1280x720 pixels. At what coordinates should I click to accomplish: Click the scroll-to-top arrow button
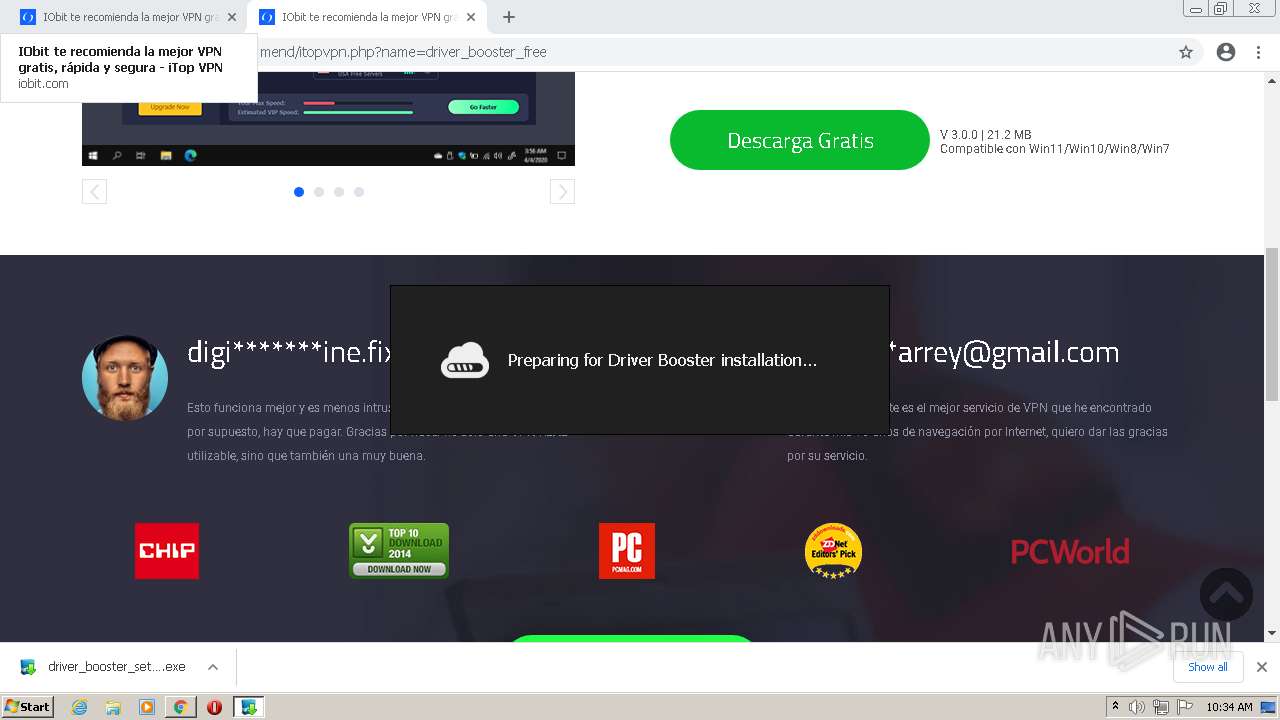click(x=1226, y=594)
